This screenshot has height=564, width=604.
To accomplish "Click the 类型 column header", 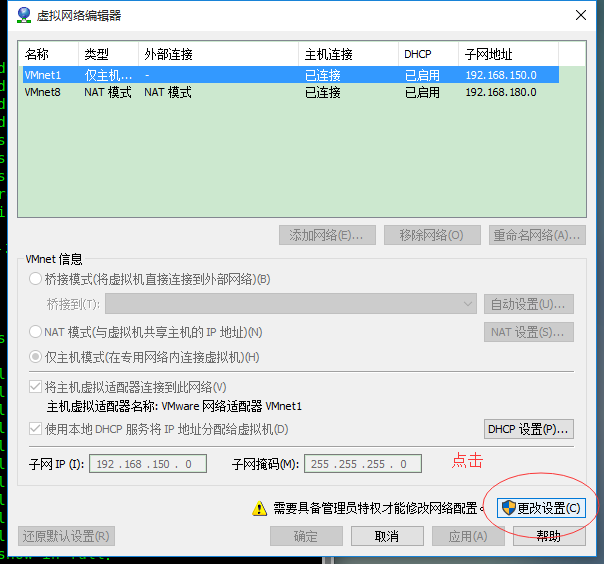I will [x=108, y=54].
